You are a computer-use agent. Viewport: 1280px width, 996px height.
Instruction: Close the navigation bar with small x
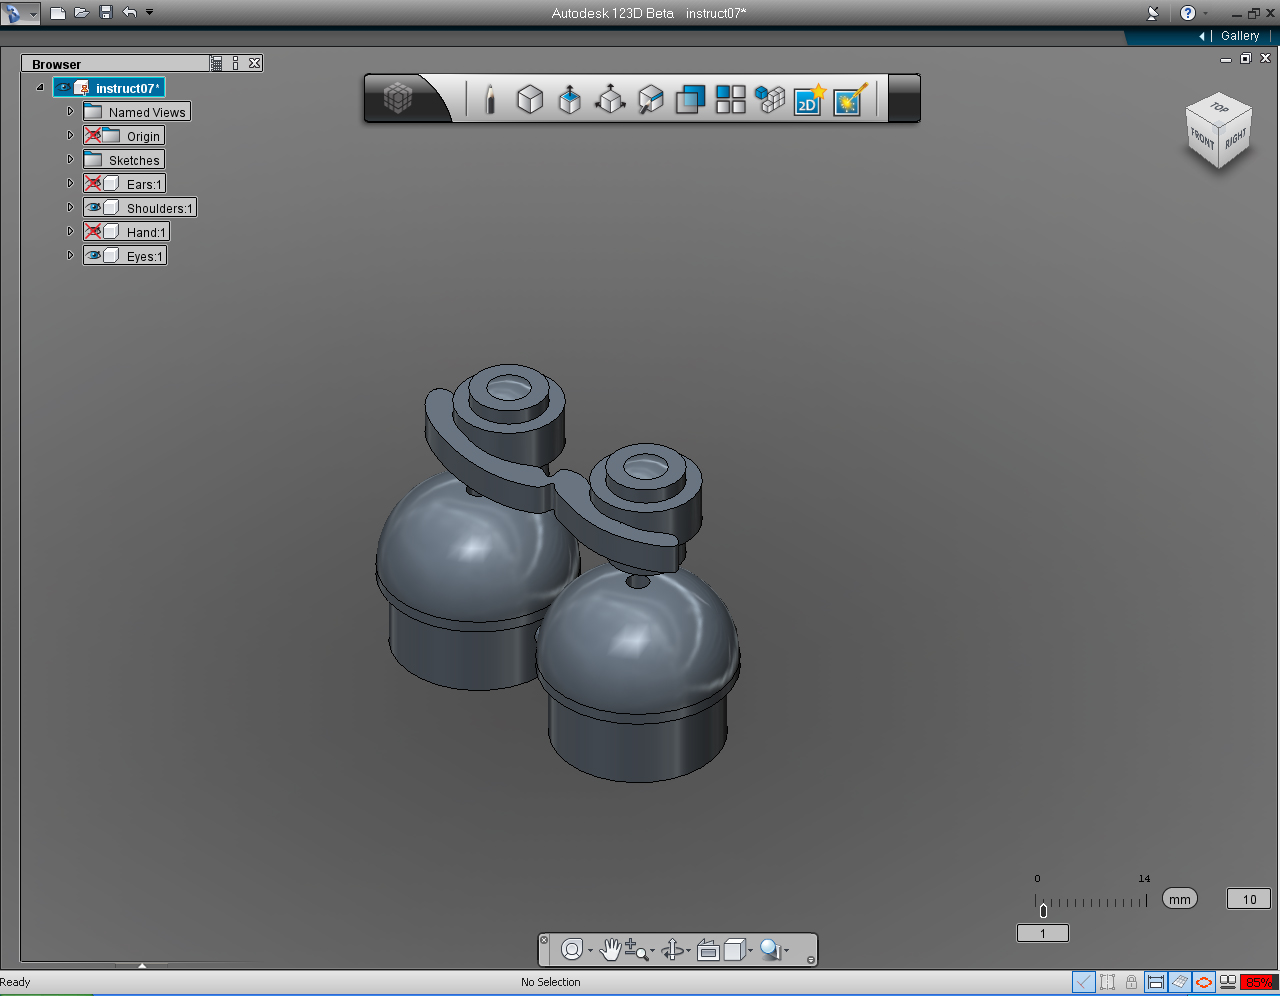pos(544,940)
